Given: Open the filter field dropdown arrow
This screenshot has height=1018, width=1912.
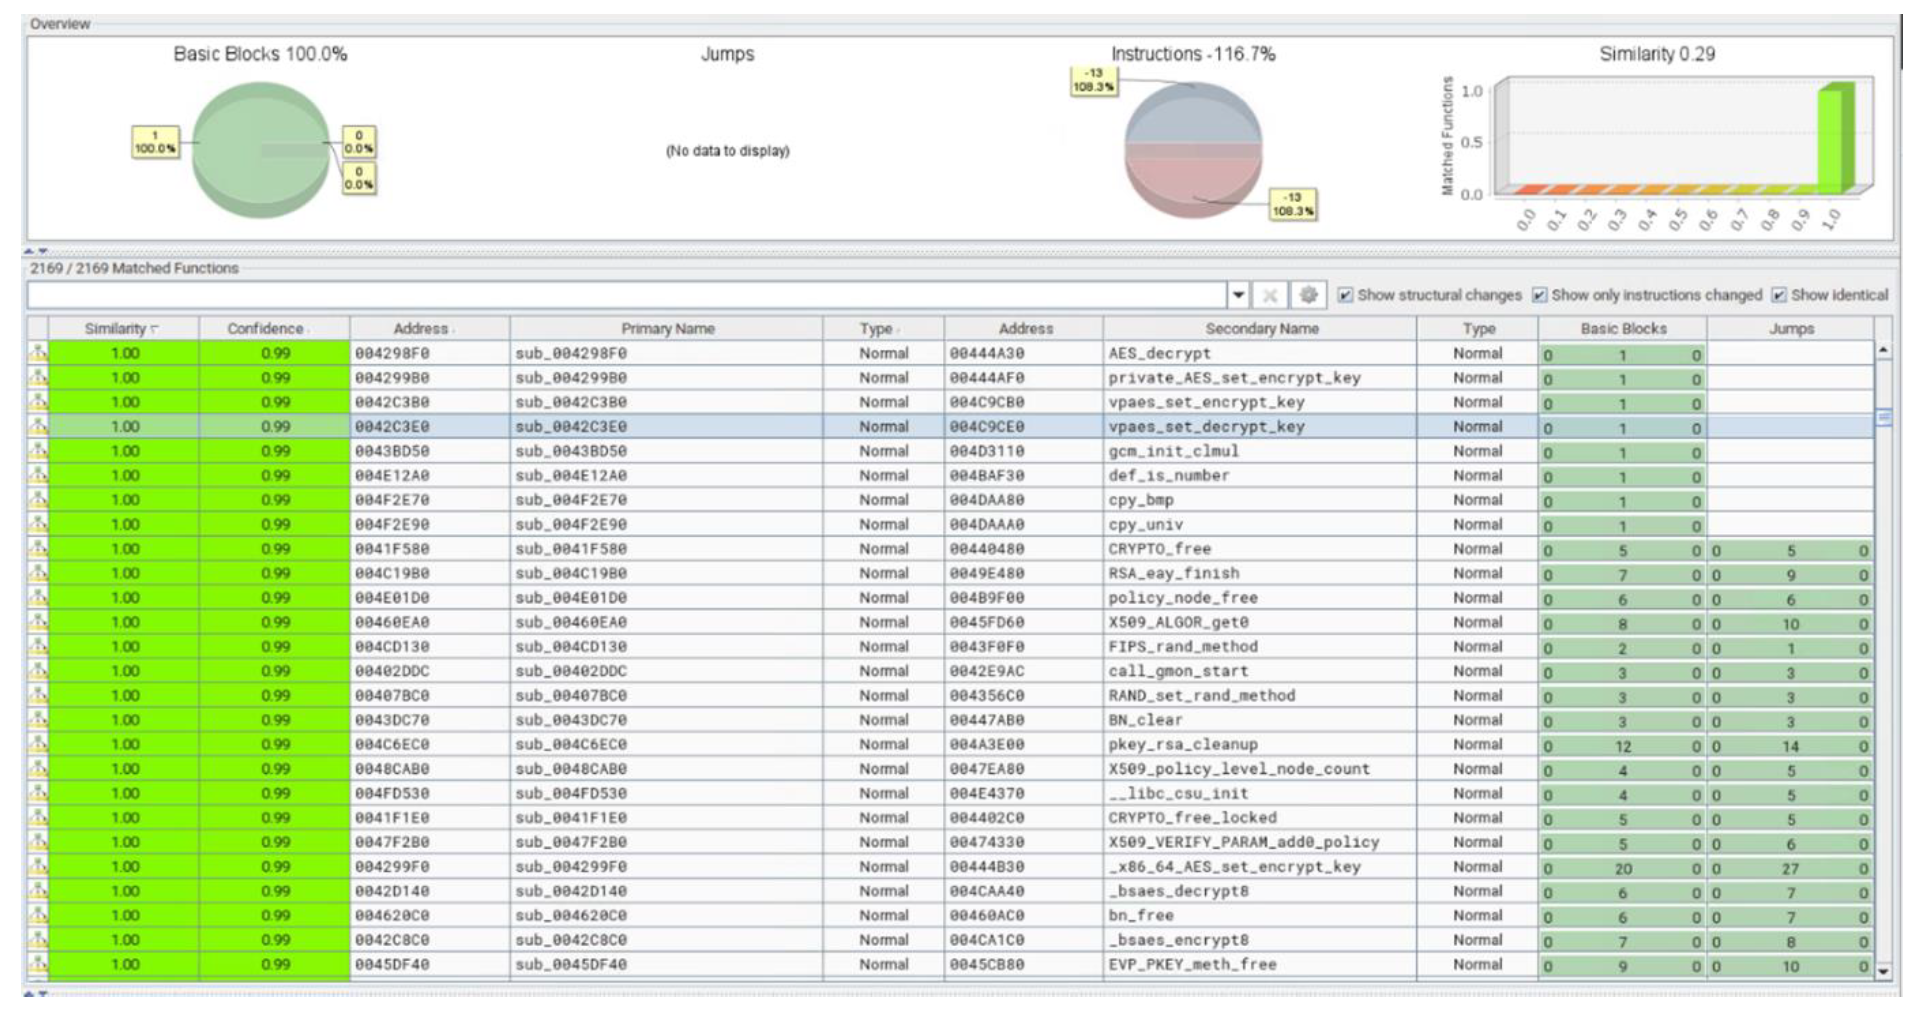Looking at the screenshot, I should point(1238,295).
